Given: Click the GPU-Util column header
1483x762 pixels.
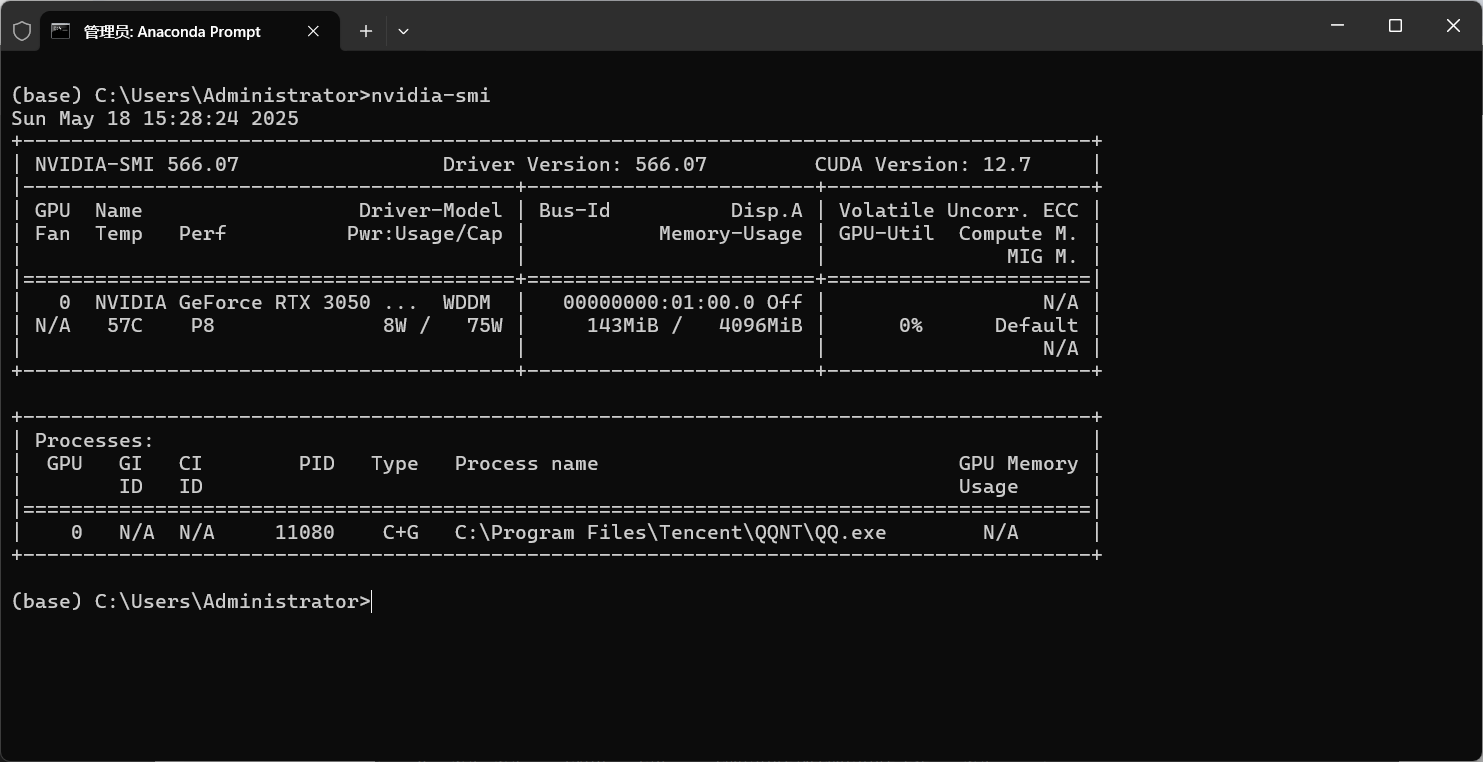Looking at the screenshot, I should (x=887, y=233).
